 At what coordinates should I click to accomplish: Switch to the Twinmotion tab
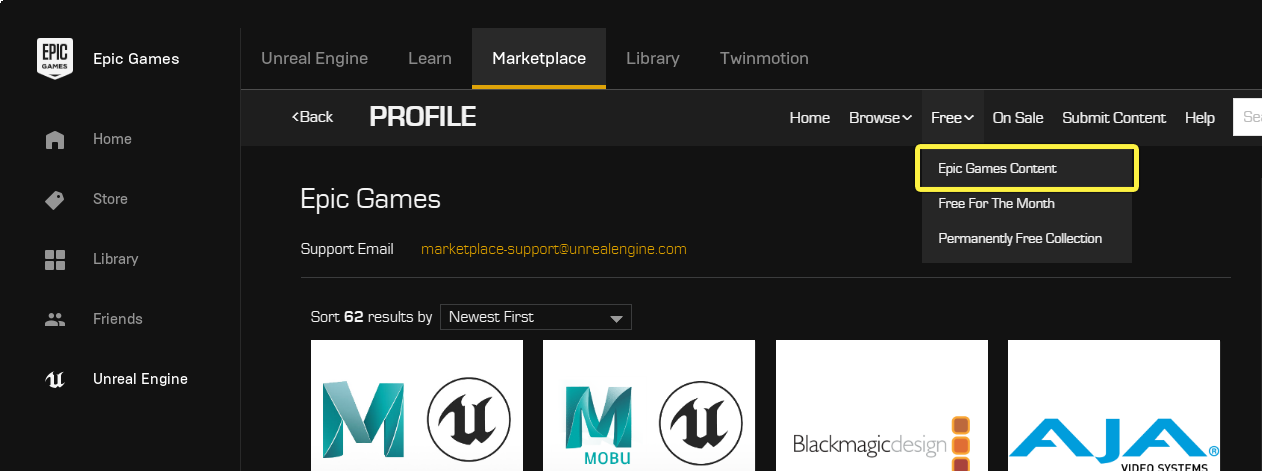pyautogui.click(x=764, y=58)
